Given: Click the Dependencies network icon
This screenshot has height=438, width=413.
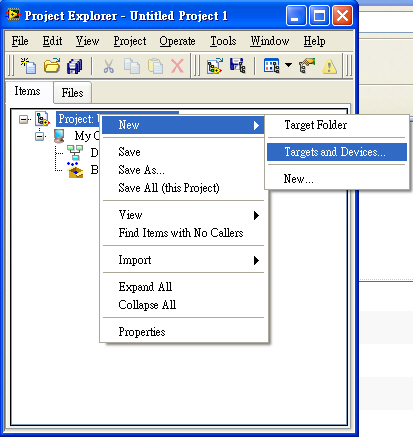Looking at the screenshot, I should pos(75,153).
